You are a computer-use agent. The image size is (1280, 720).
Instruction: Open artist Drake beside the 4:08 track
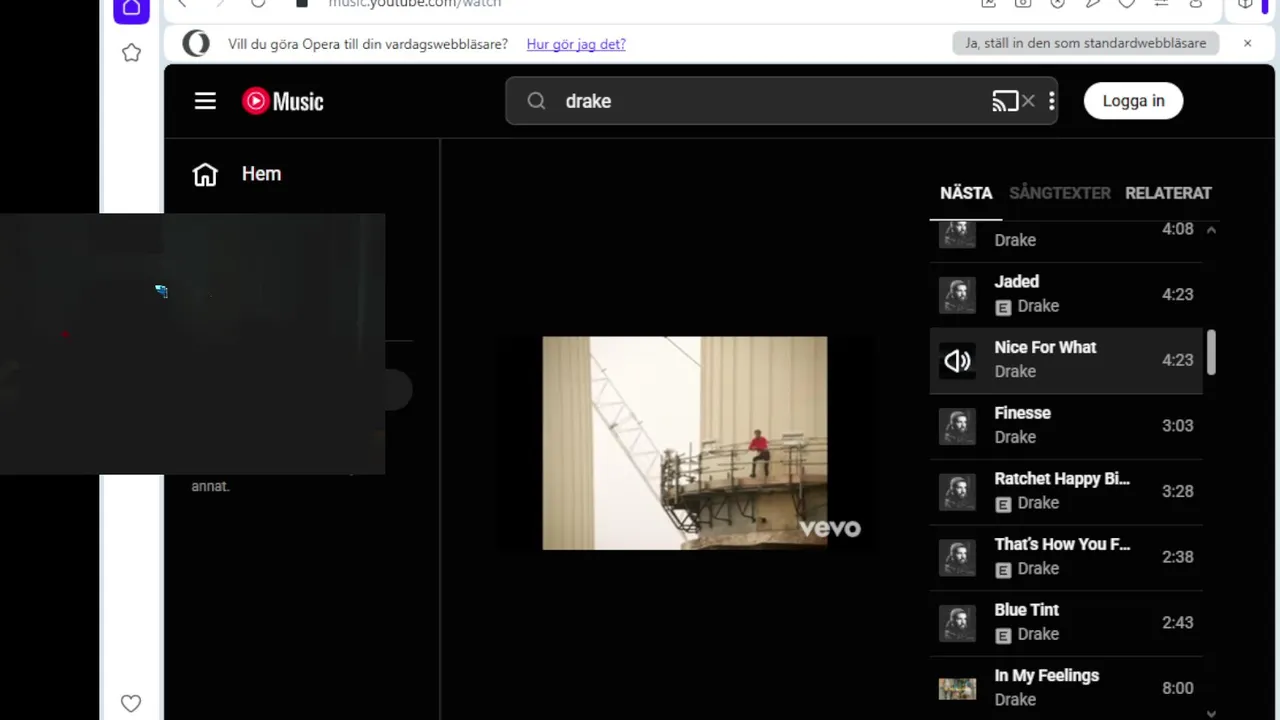(1015, 240)
